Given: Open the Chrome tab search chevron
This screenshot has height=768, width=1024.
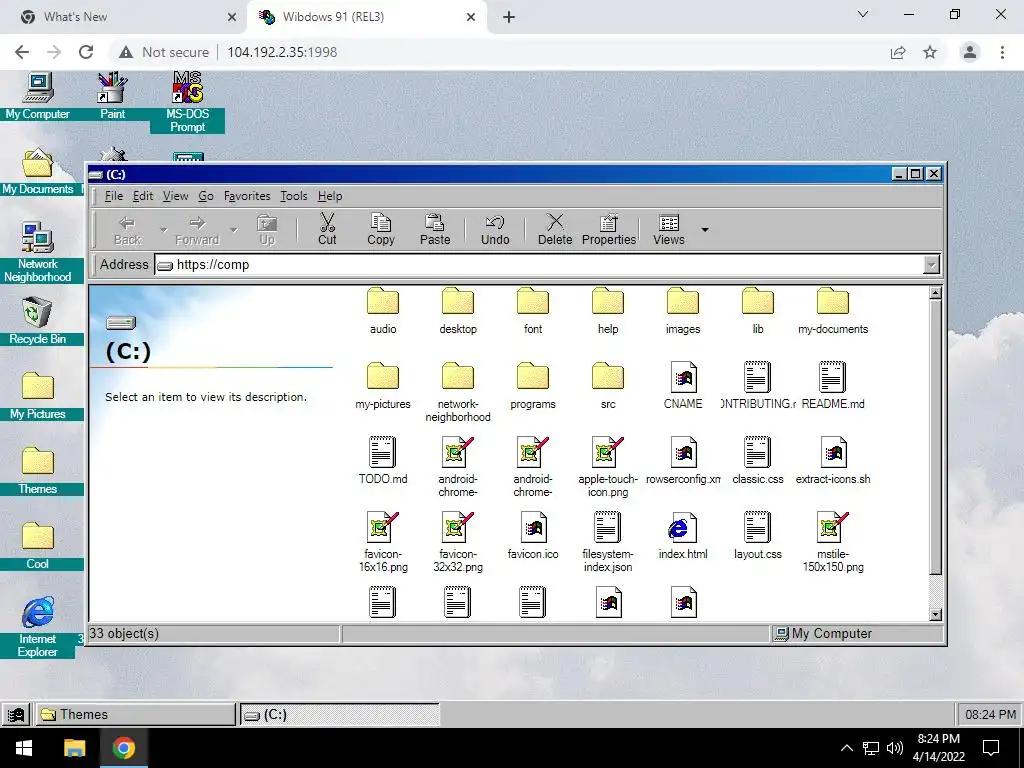Looking at the screenshot, I should (x=863, y=14).
